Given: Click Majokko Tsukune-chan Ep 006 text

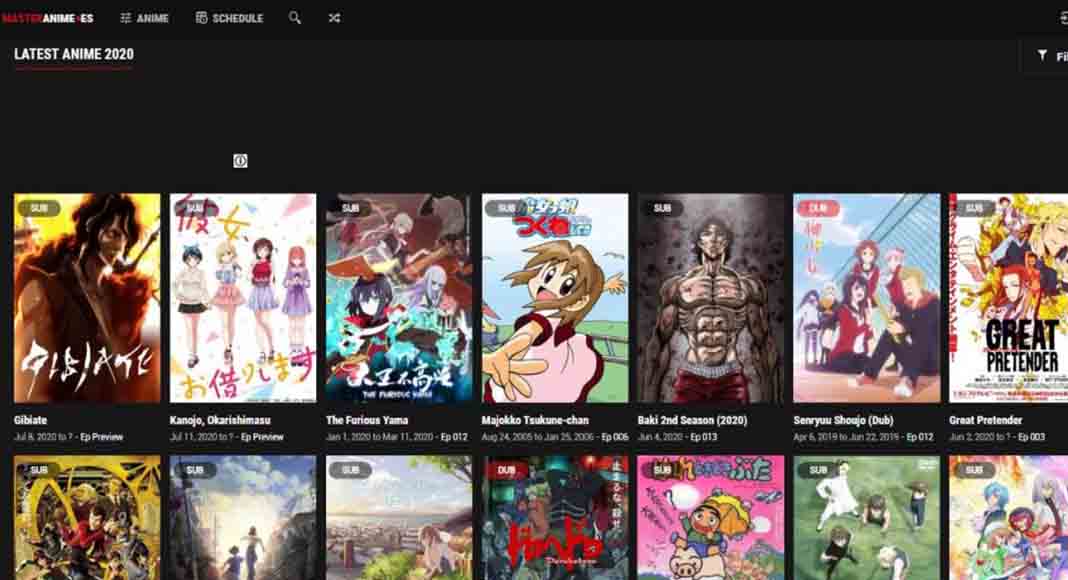Looking at the screenshot, I should [x=614, y=437].
